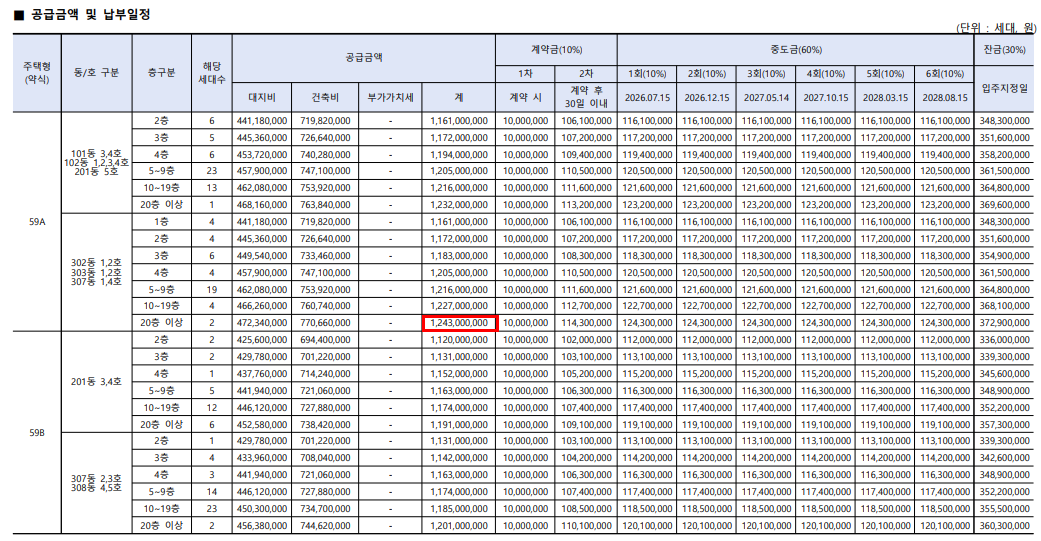Select the '층구분' column header

161,73
